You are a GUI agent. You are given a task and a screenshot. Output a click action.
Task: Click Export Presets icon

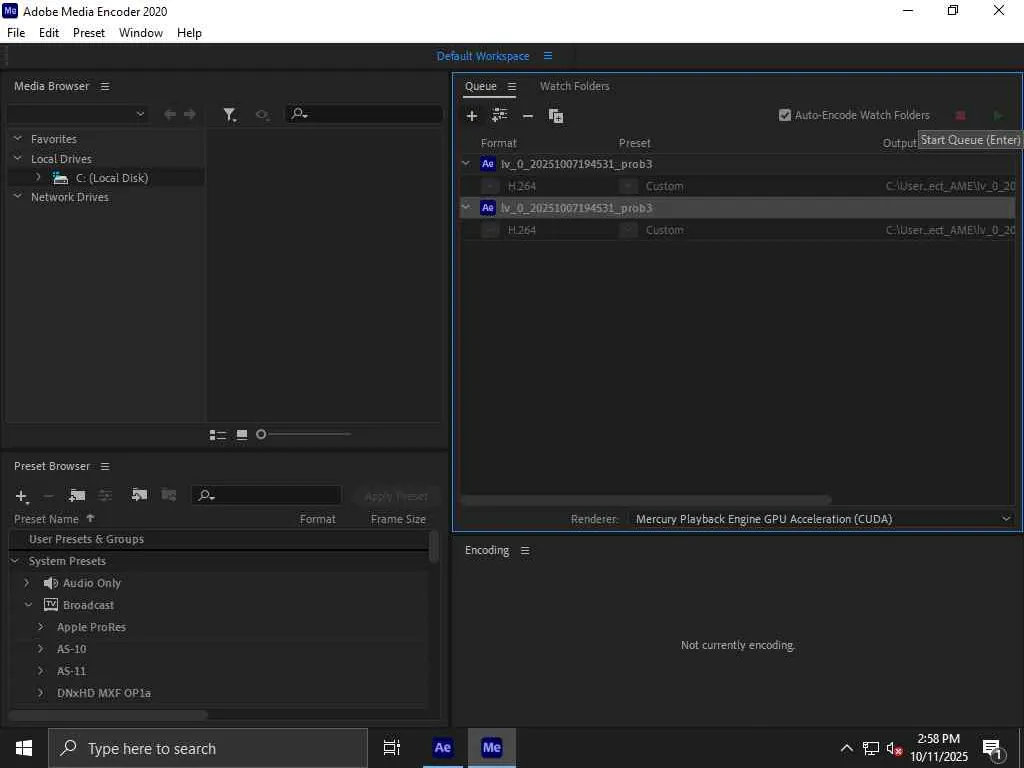point(168,495)
